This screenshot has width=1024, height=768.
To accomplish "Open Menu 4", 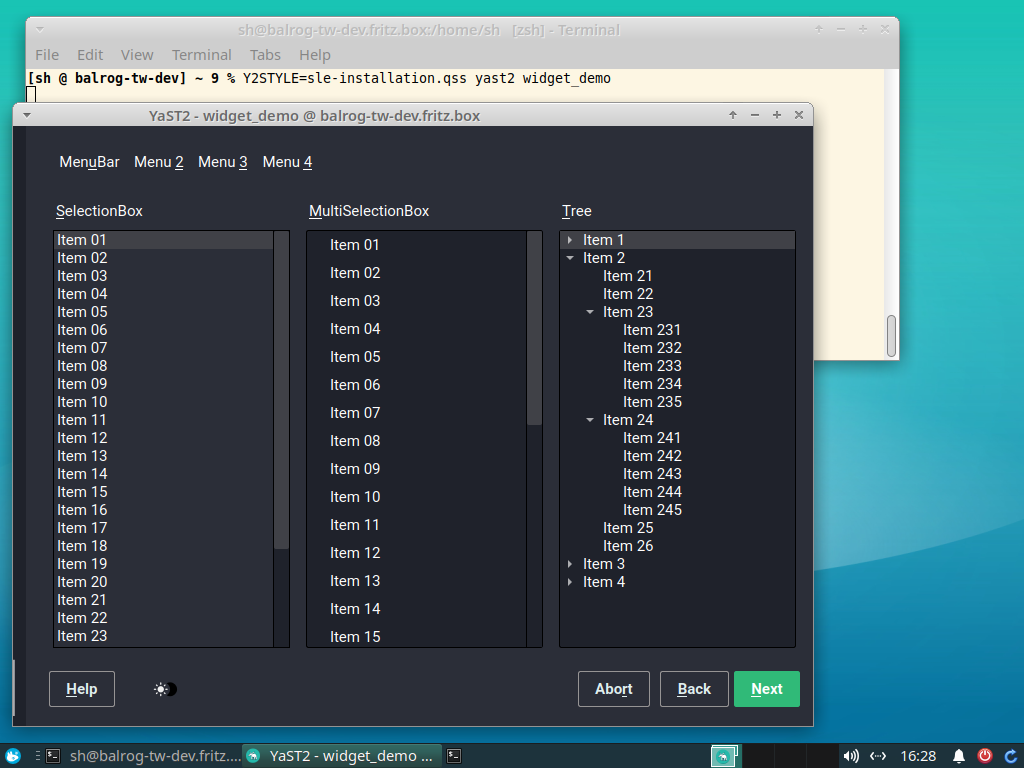I will pyautogui.click(x=287, y=162).
